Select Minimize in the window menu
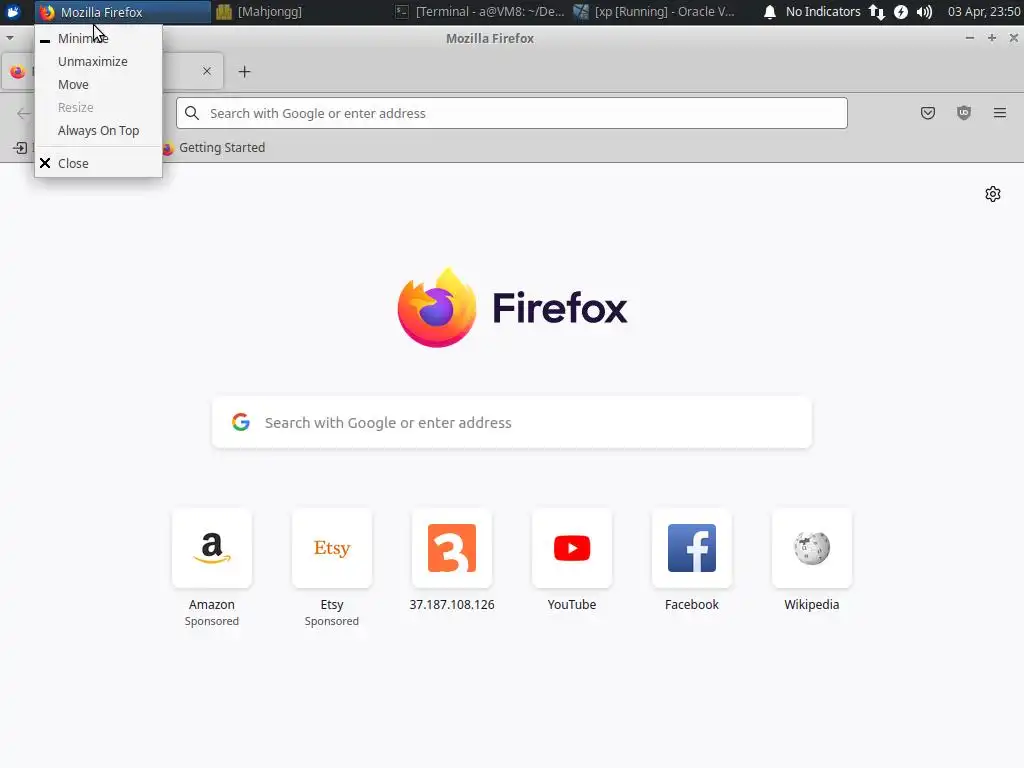 pos(98,39)
